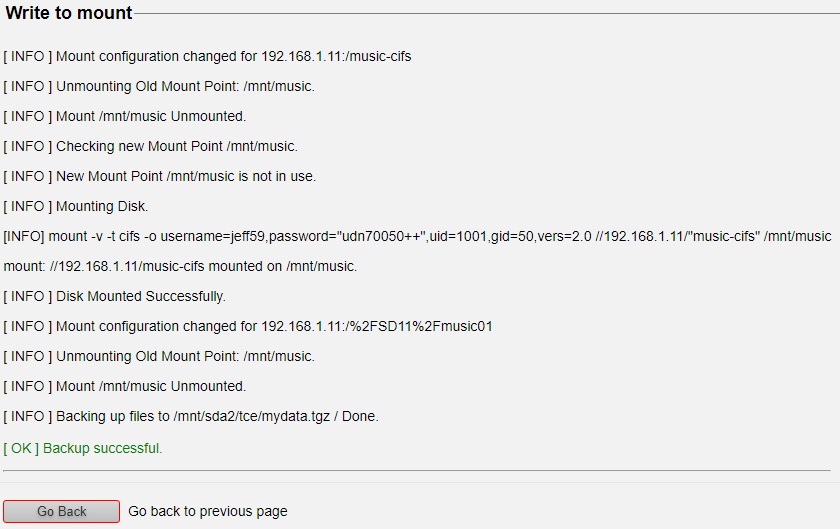
Task: Click the horizontal divider below the log
Action: [x=417, y=471]
